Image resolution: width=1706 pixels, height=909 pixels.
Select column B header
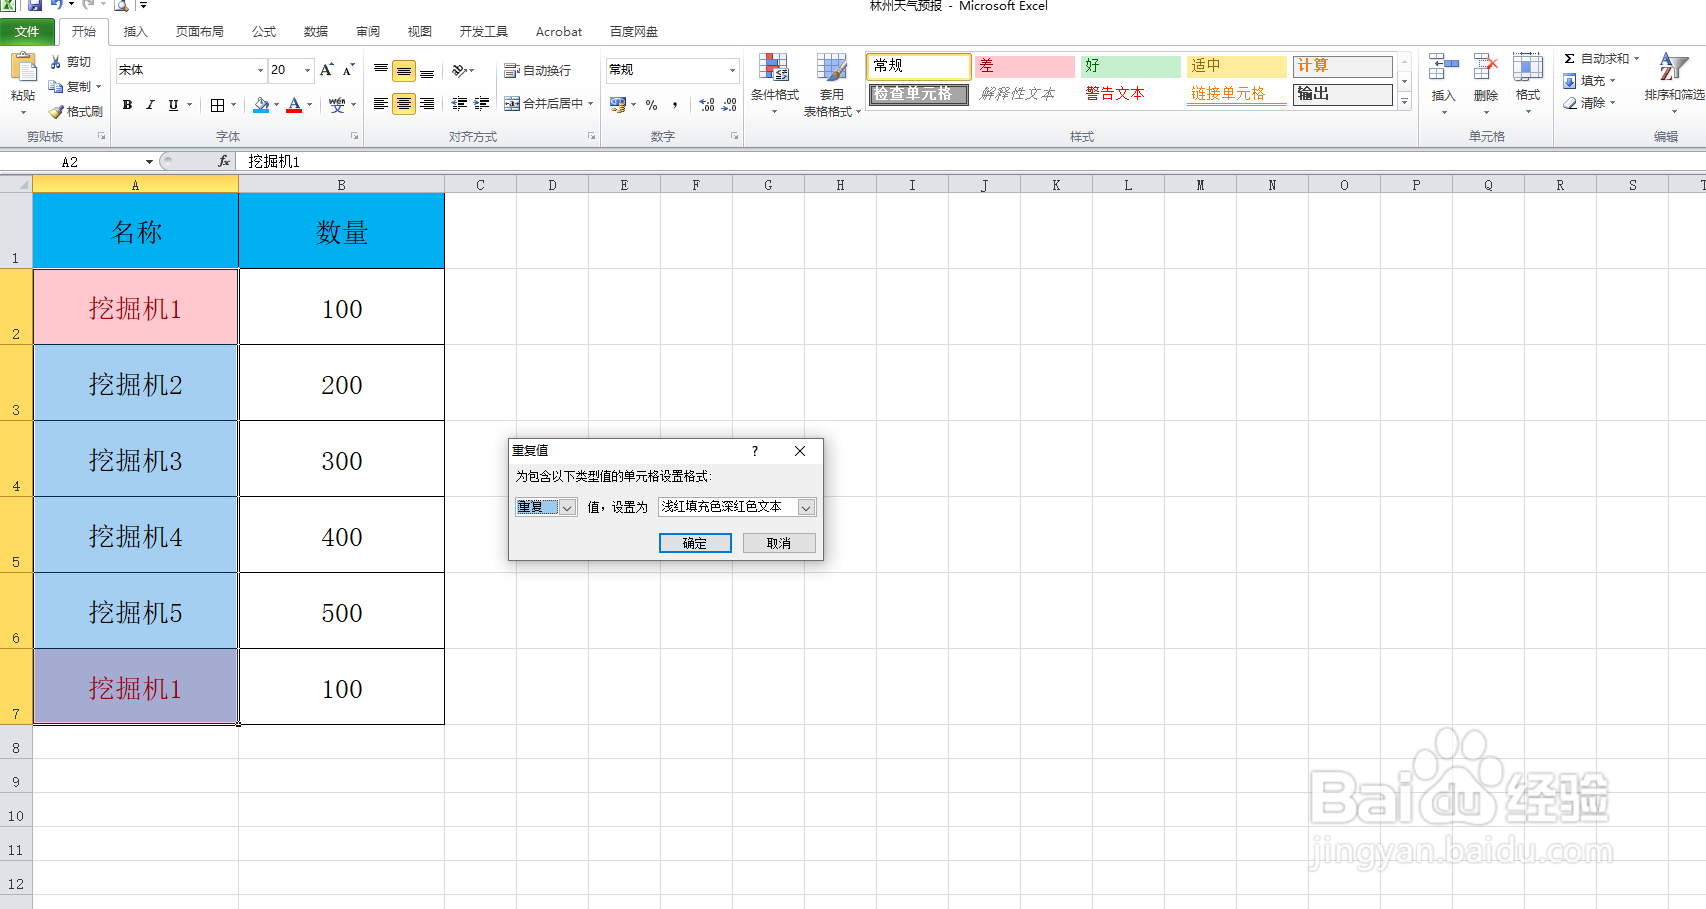point(341,185)
